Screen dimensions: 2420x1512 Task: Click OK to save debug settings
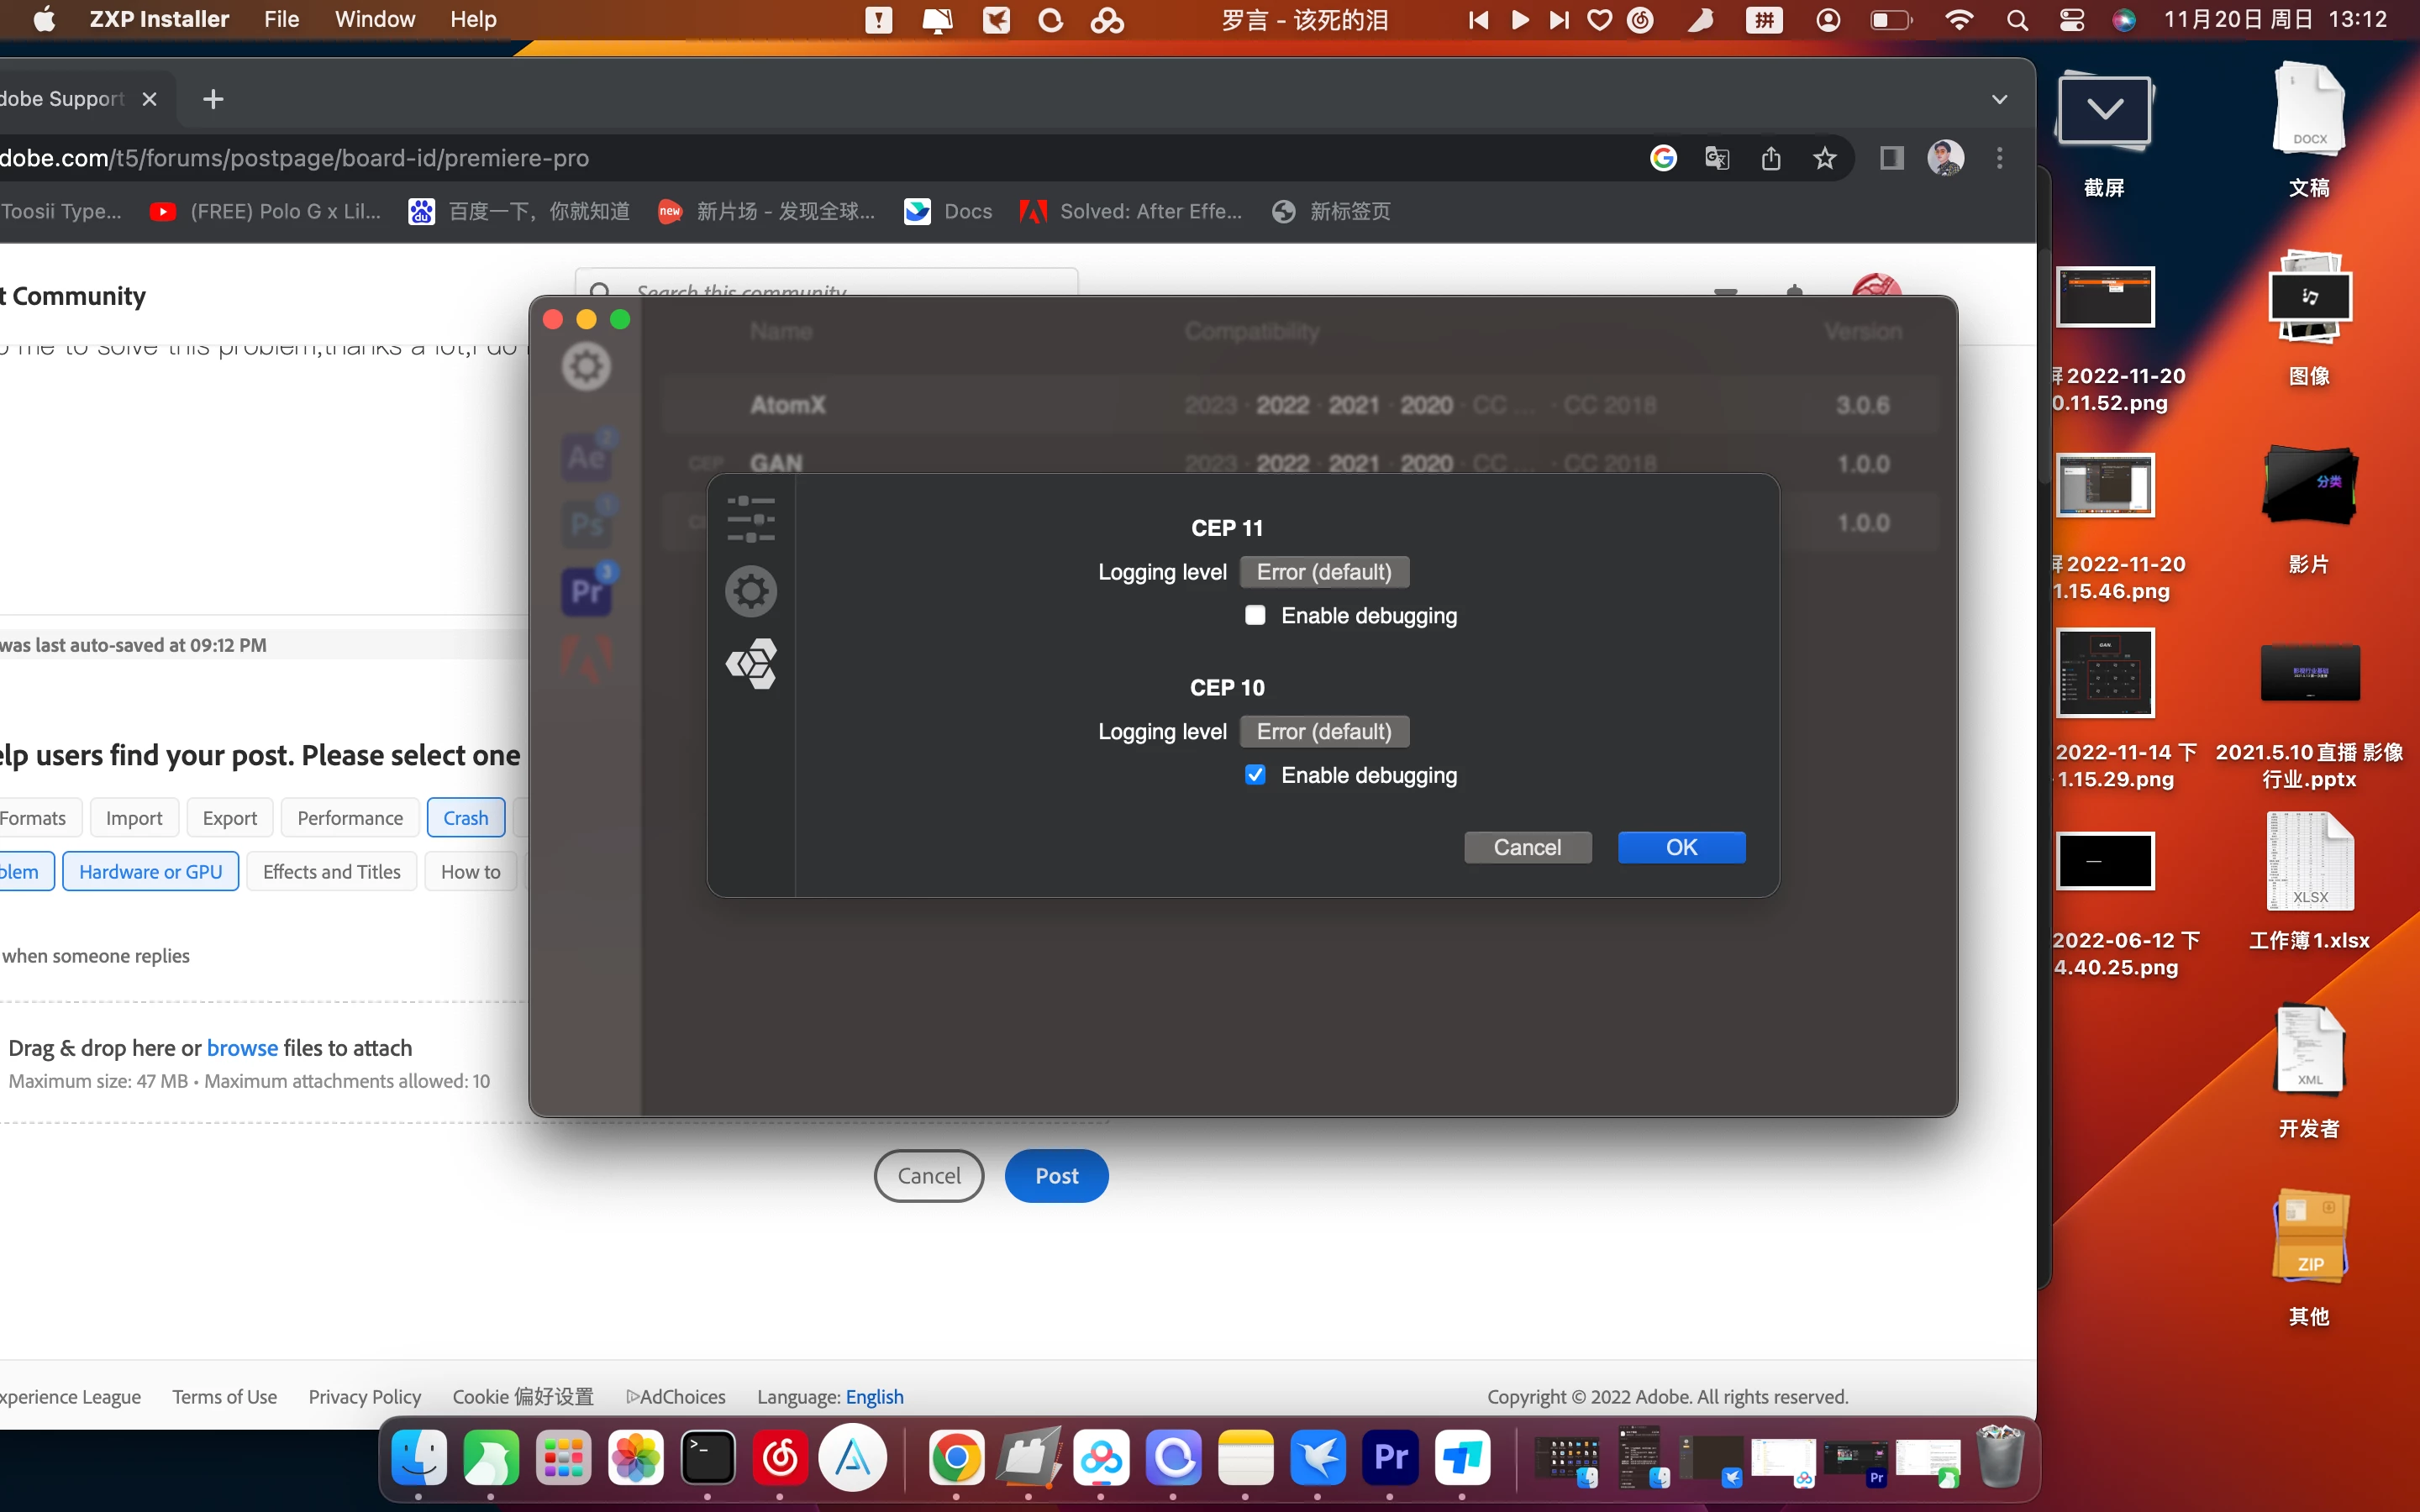click(1681, 847)
